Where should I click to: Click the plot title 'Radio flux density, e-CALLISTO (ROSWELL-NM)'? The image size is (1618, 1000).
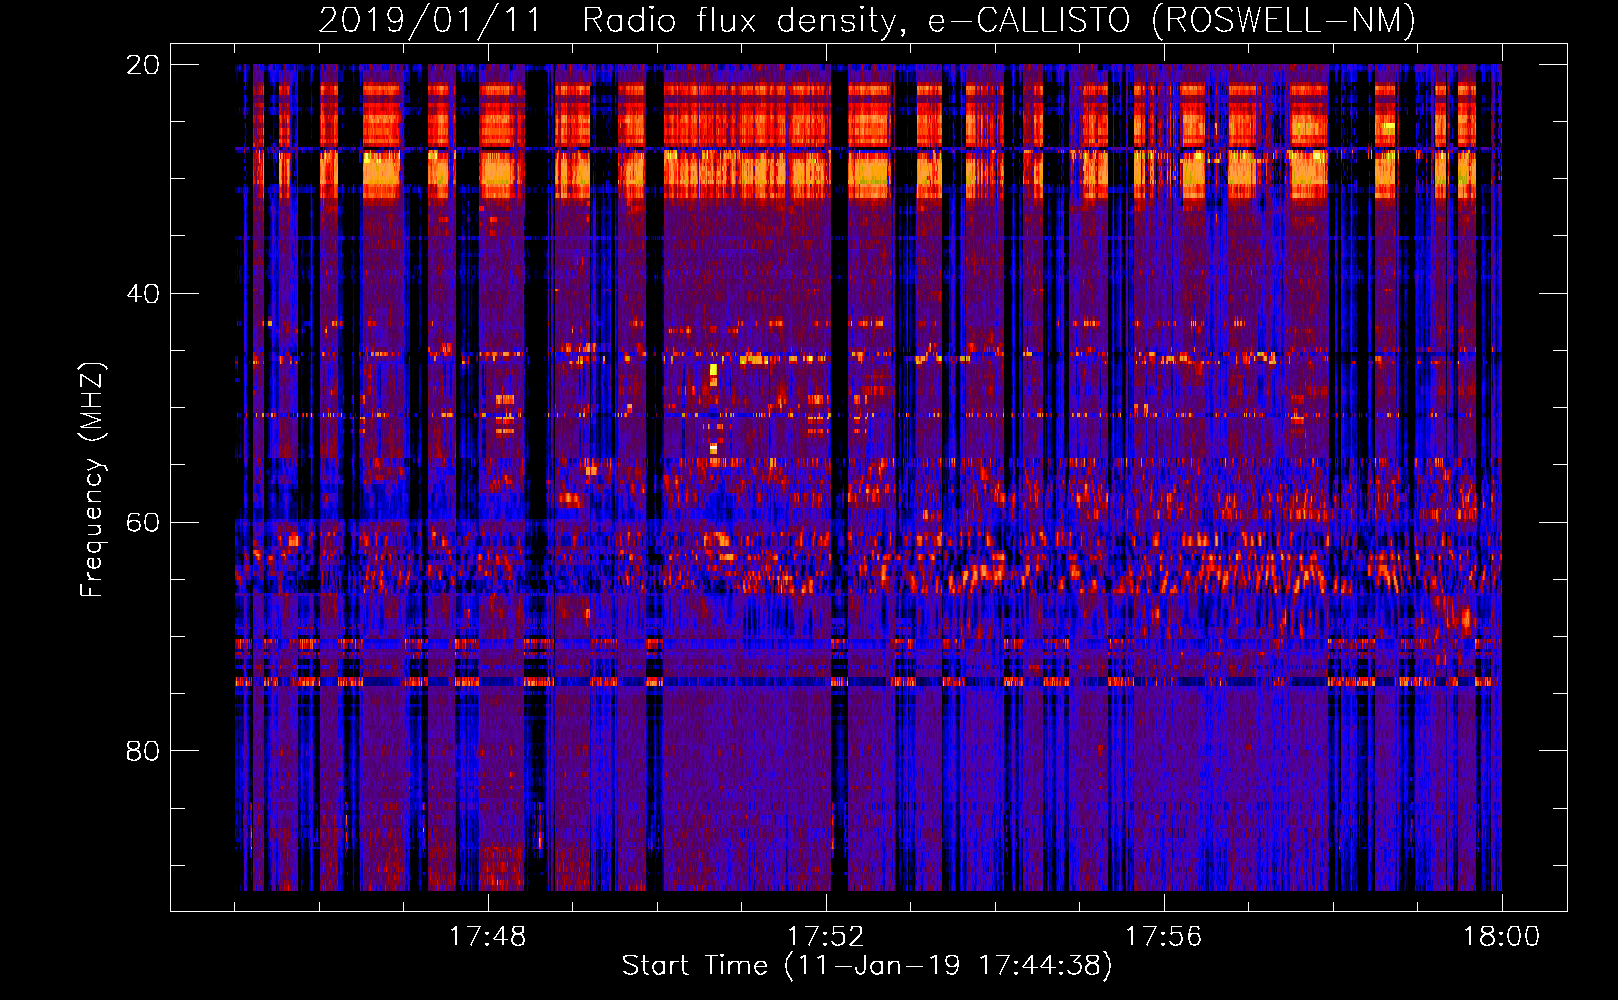[999, 21]
